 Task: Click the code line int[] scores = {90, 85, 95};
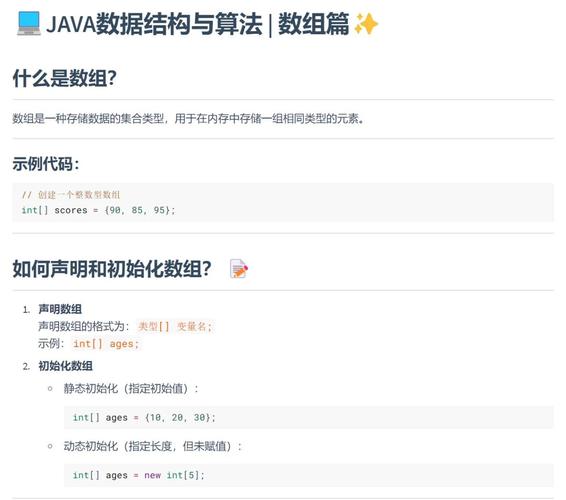click(x=98, y=210)
